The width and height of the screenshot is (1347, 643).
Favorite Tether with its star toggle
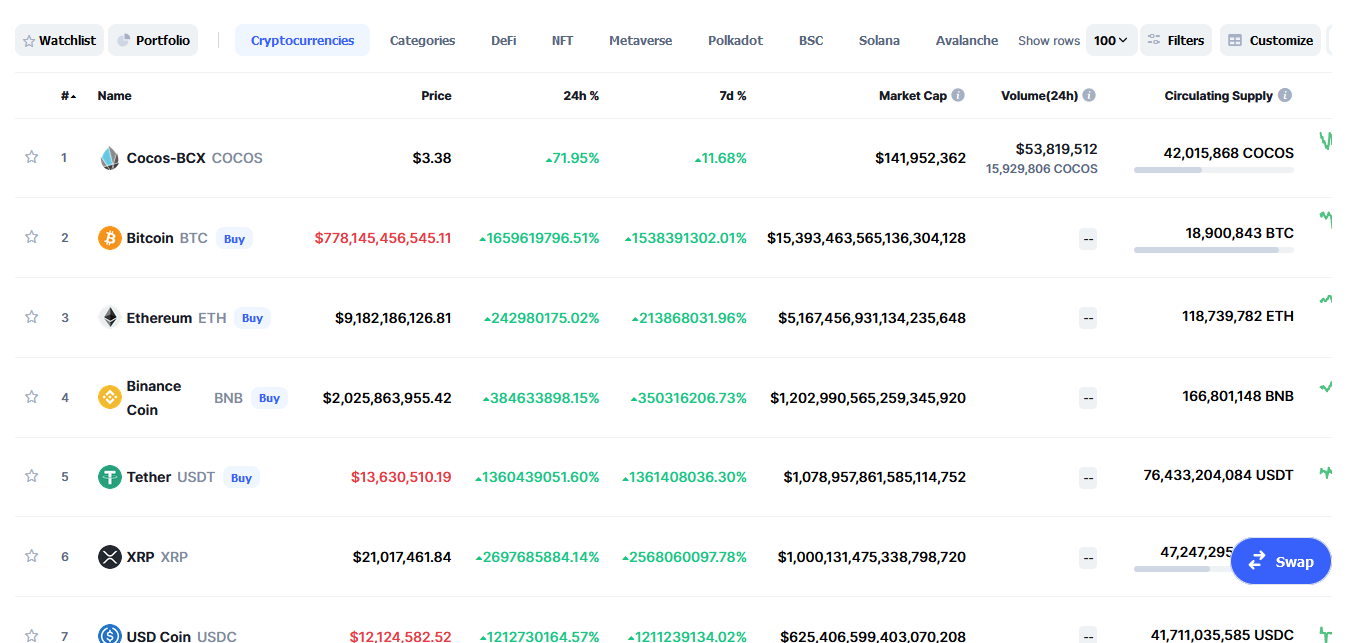coord(31,476)
